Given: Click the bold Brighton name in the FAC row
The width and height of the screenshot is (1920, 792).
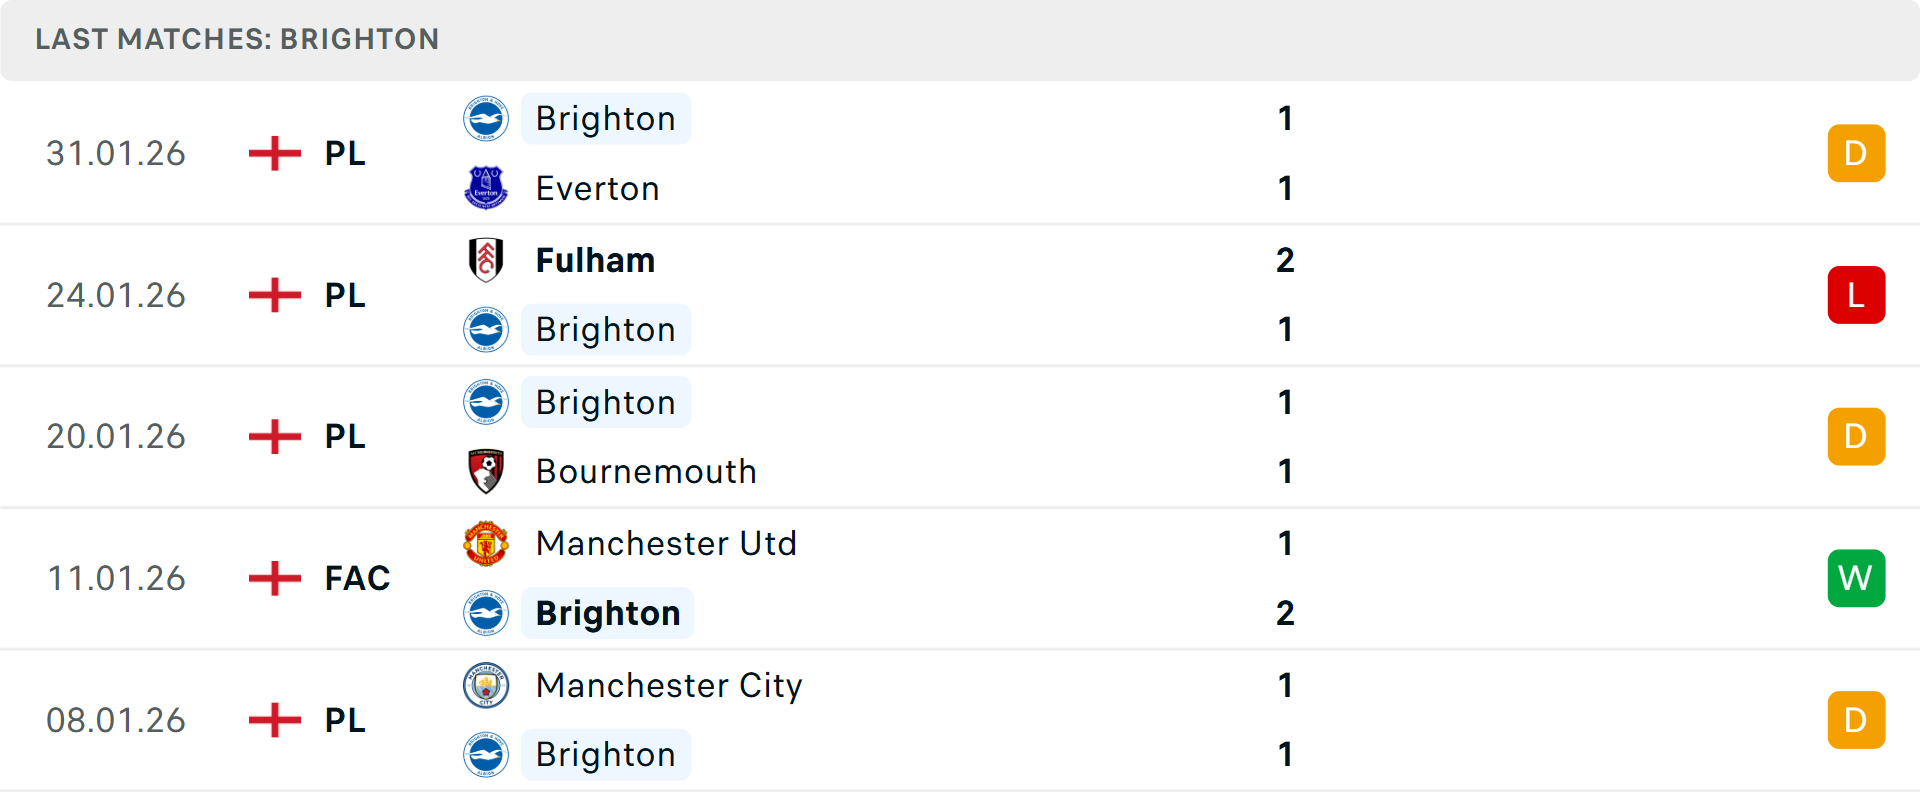Looking at the screenshot, I should [607, 613].
